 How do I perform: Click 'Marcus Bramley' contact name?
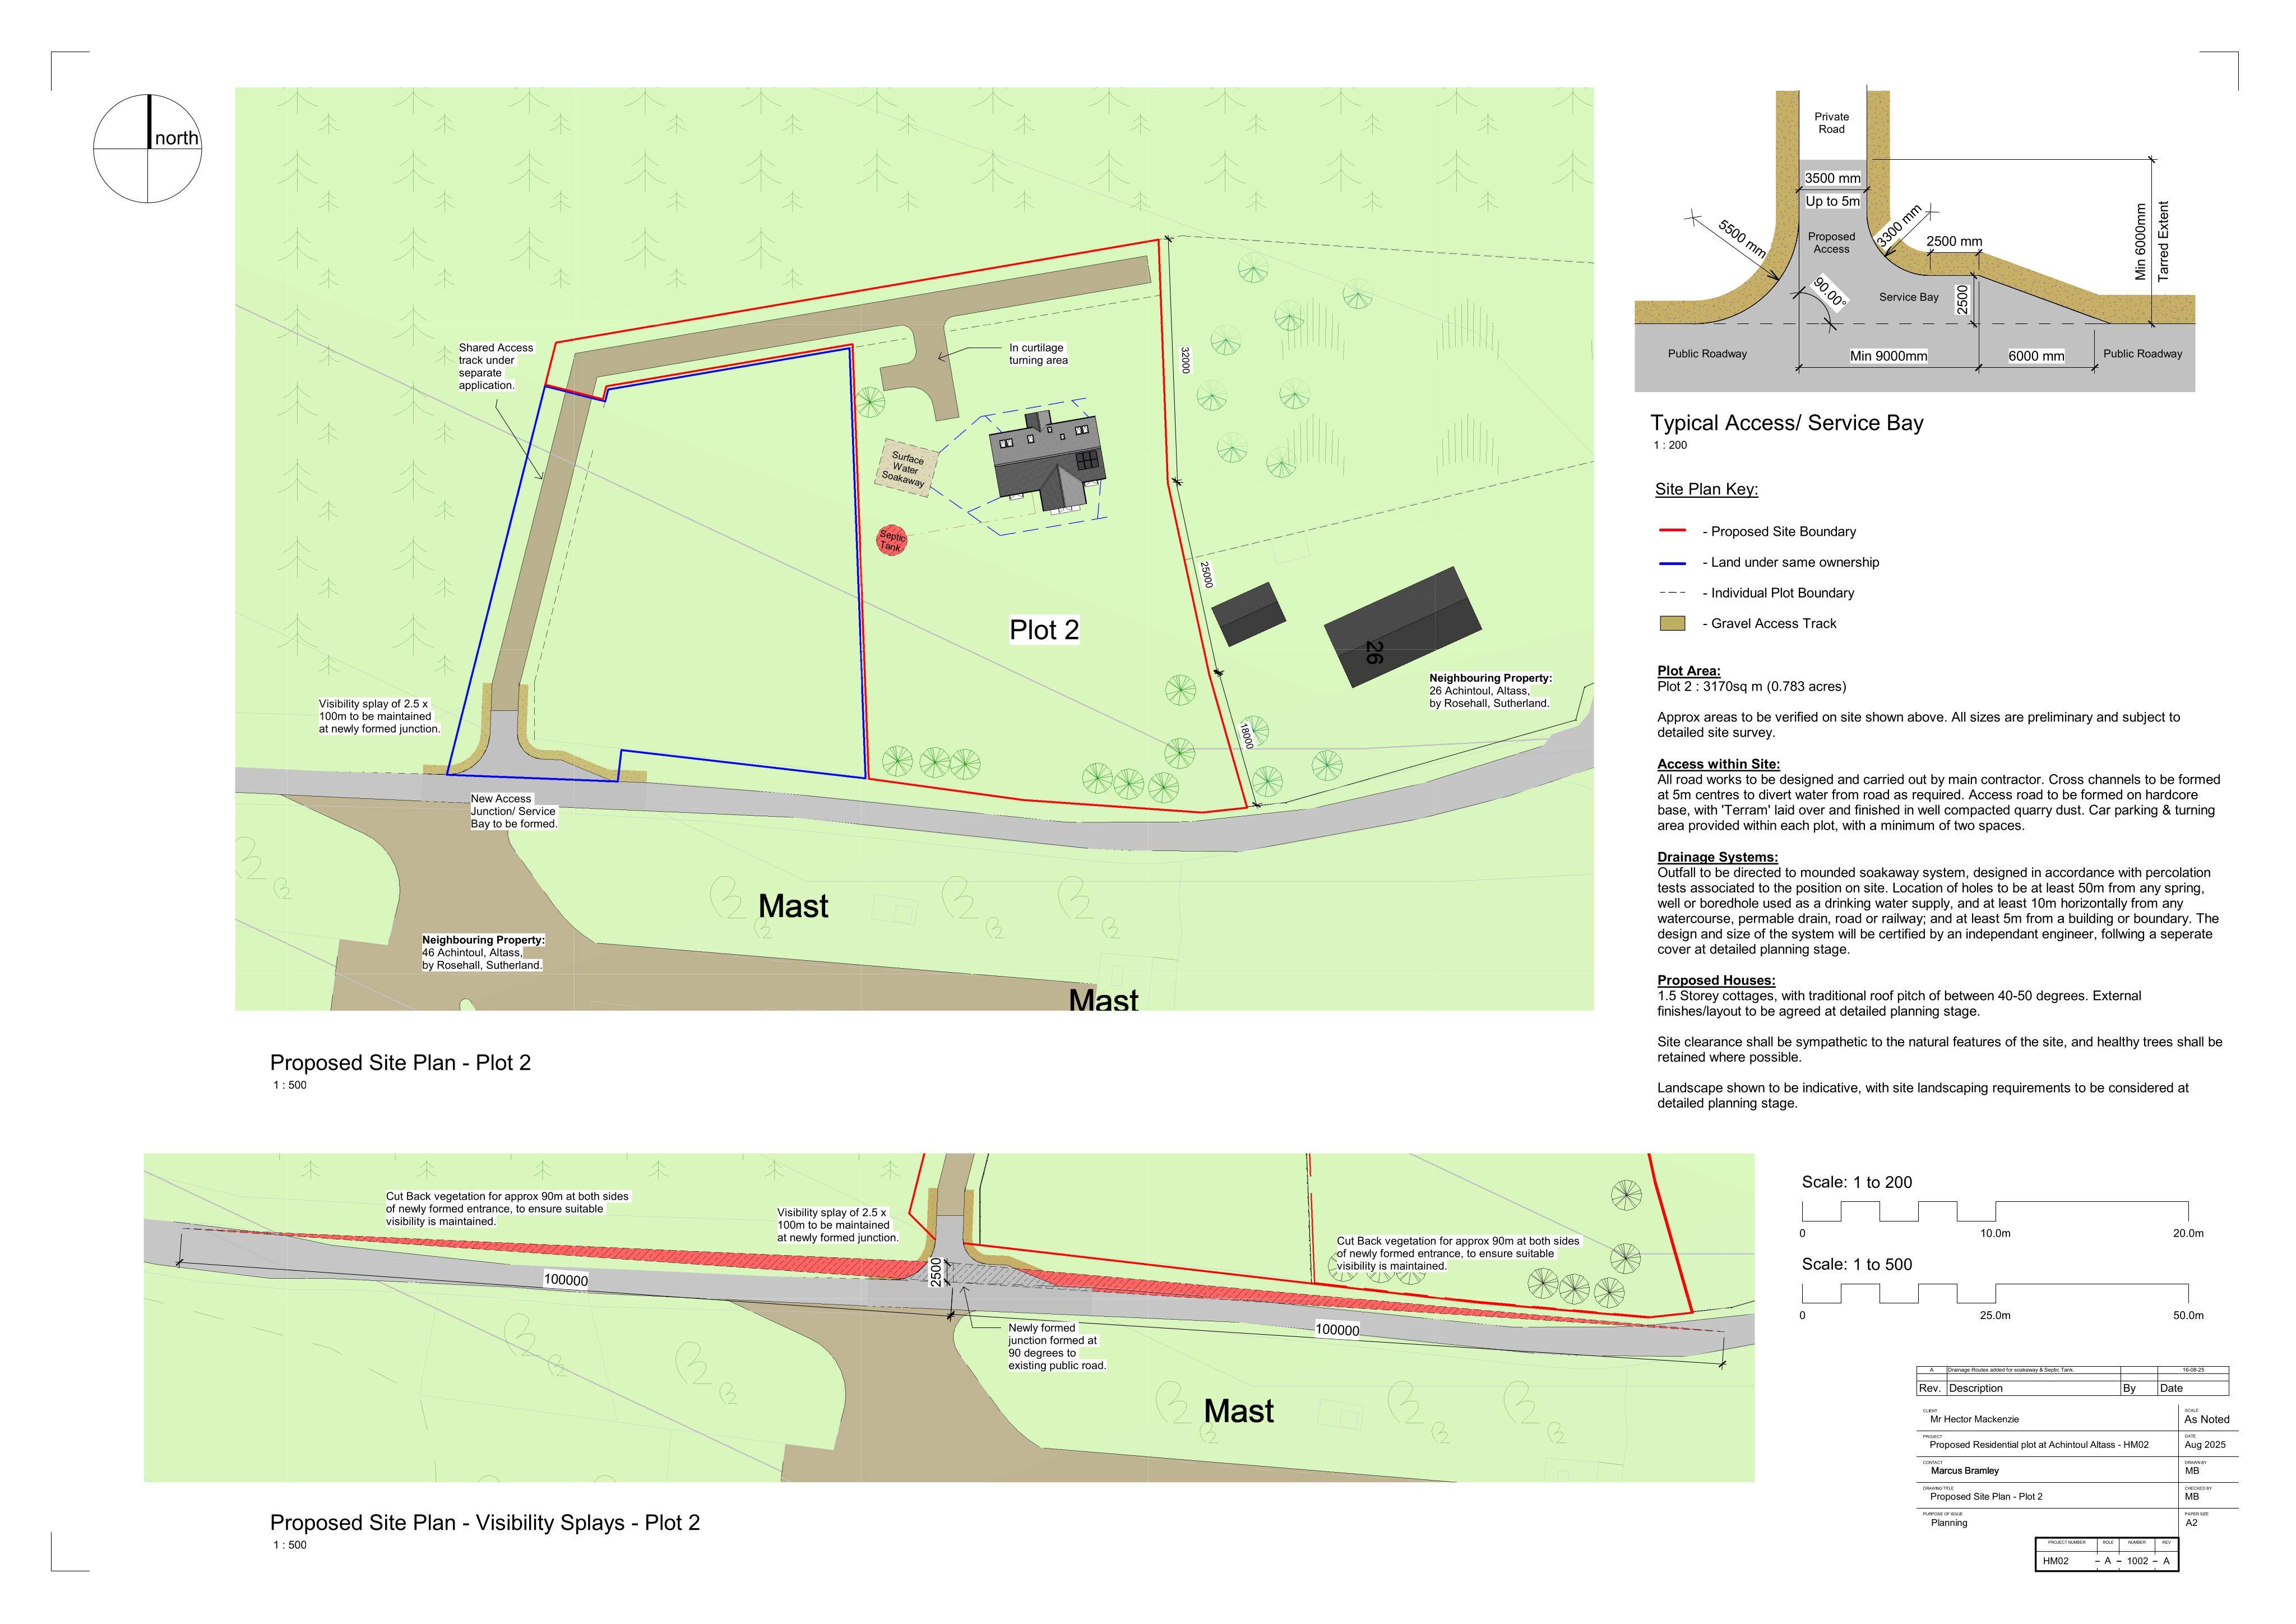pos(1965,1471)
